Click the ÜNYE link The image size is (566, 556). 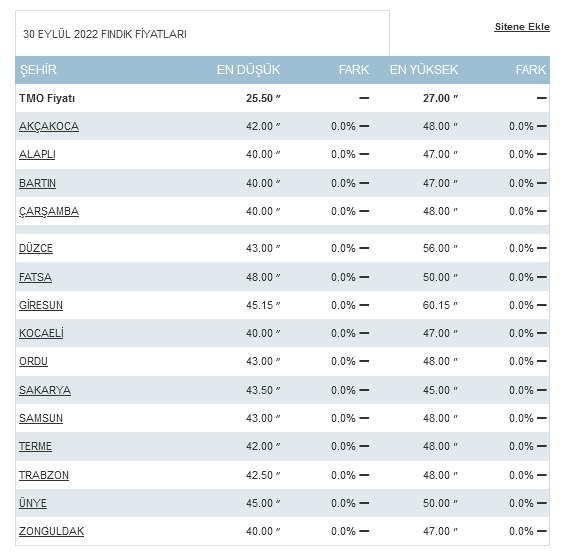[33, 503]
